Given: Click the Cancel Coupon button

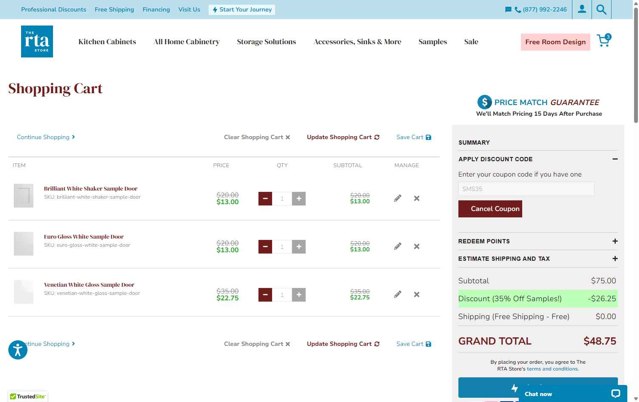Looking at the screenshot, I should click(490, 209).
